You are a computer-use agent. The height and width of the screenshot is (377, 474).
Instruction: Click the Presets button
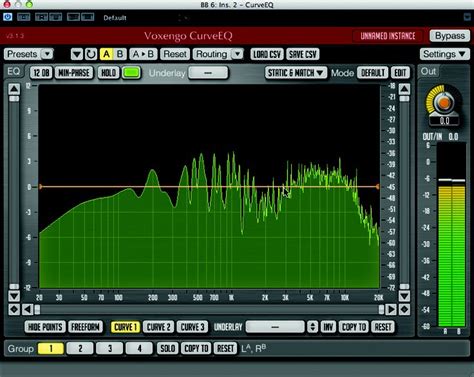22,54
